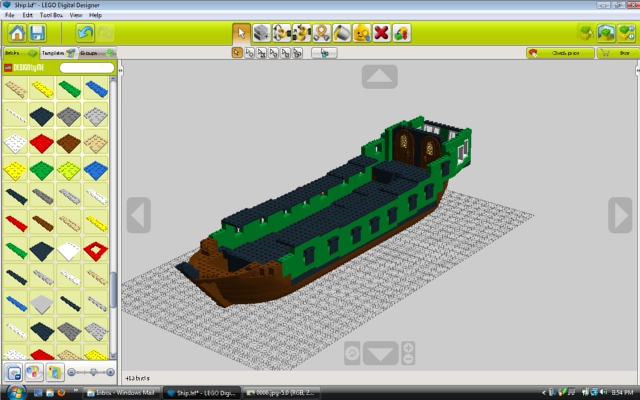Expand the right side panel
The image size is (640, 400).
[638, 70]
